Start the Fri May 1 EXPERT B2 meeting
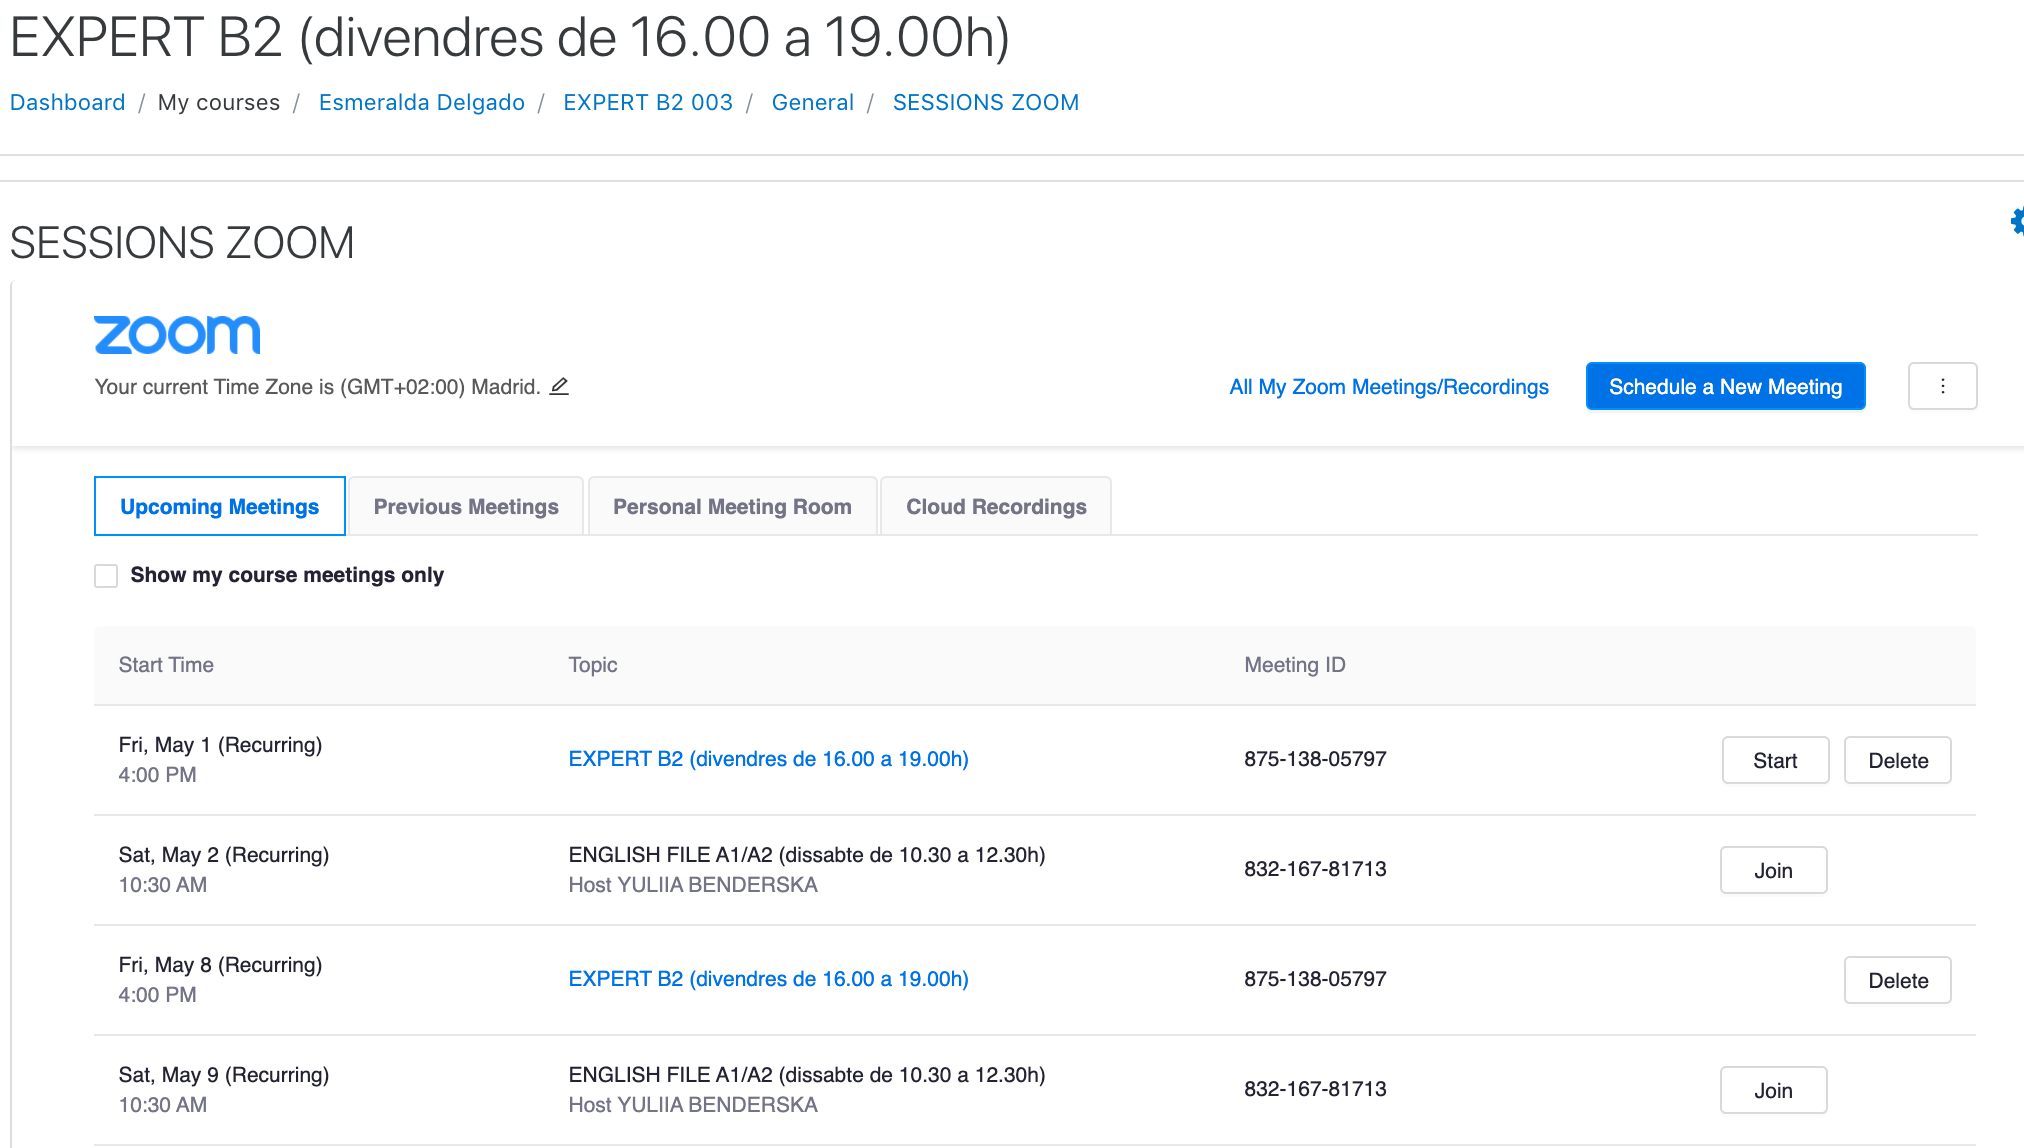Image resolution: width=2024 pixels, height=1148 pixels. click(x=1775, y=760)
